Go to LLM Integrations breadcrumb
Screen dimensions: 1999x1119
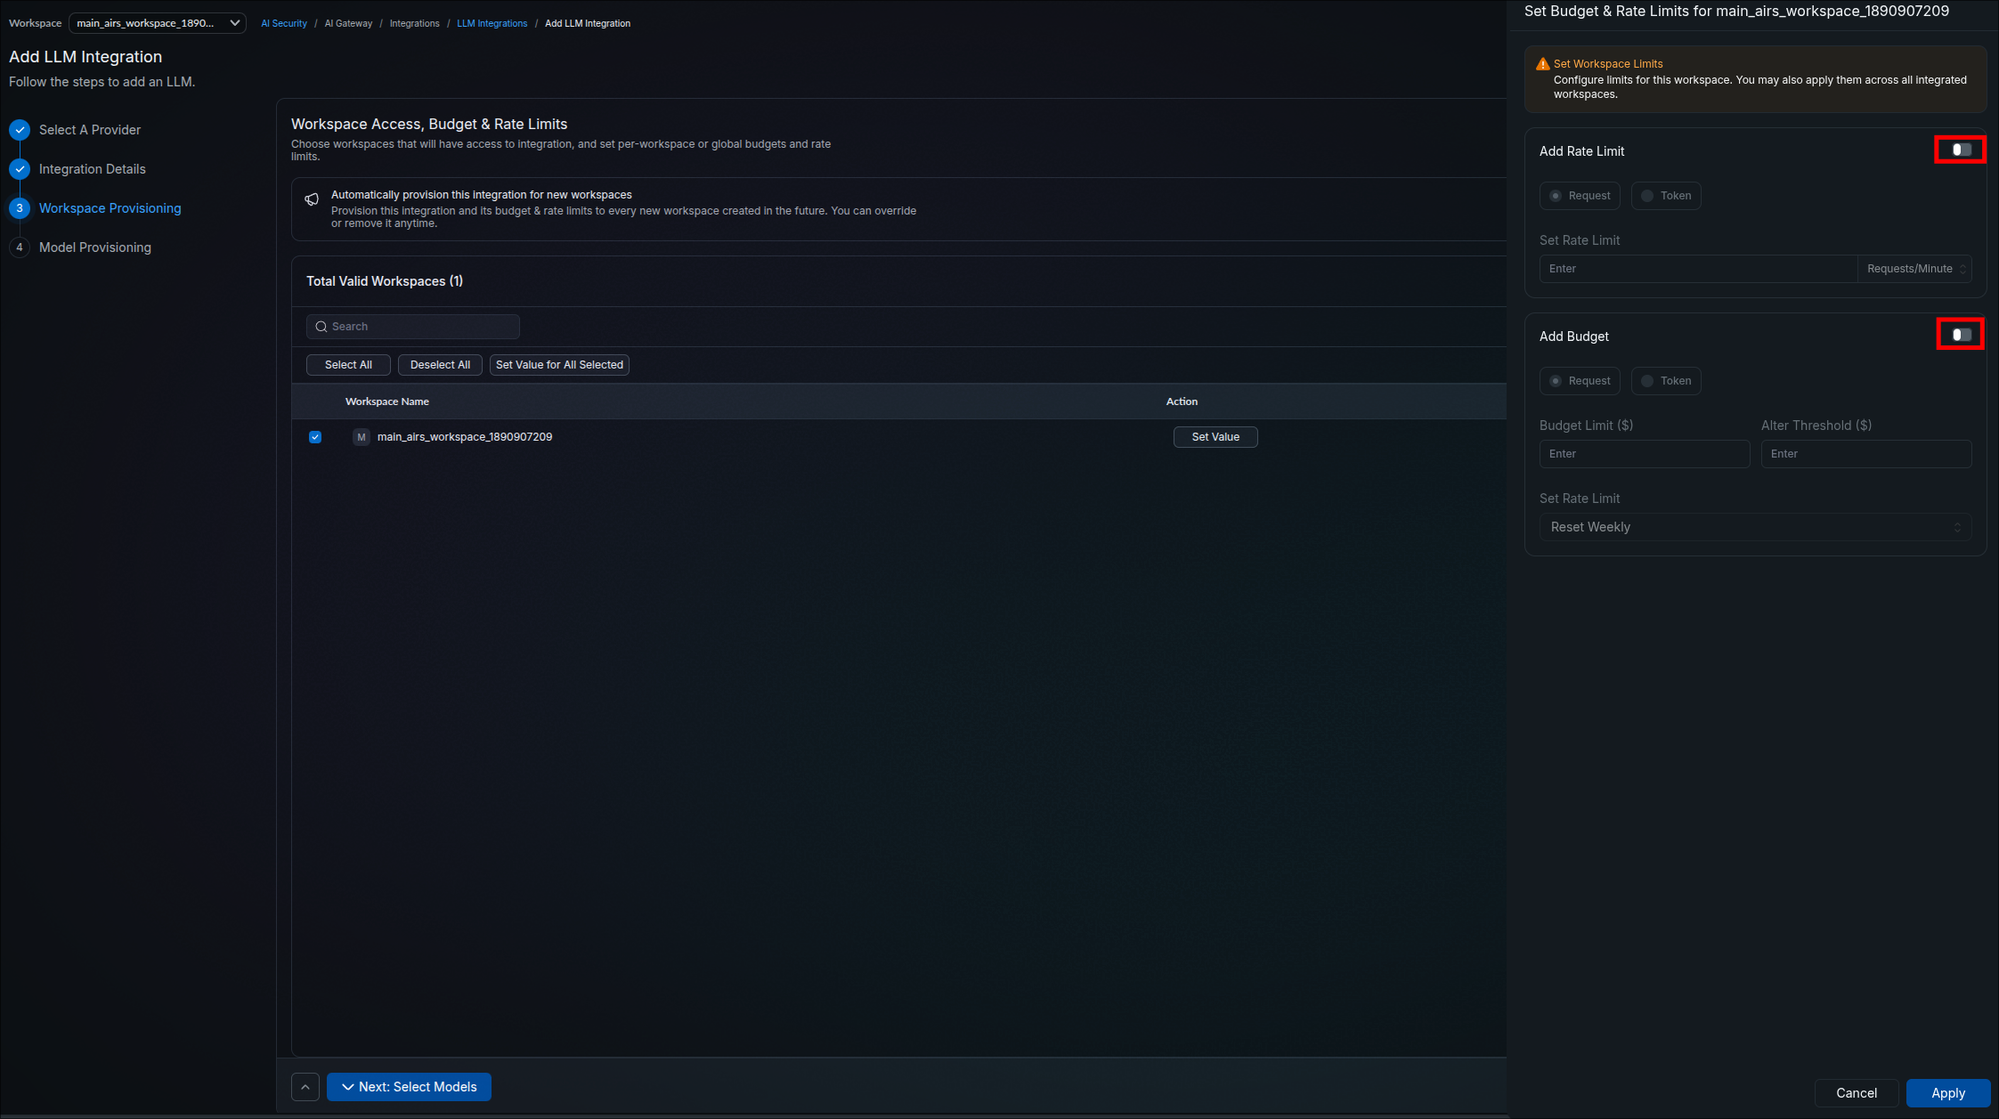click(492, 23)
